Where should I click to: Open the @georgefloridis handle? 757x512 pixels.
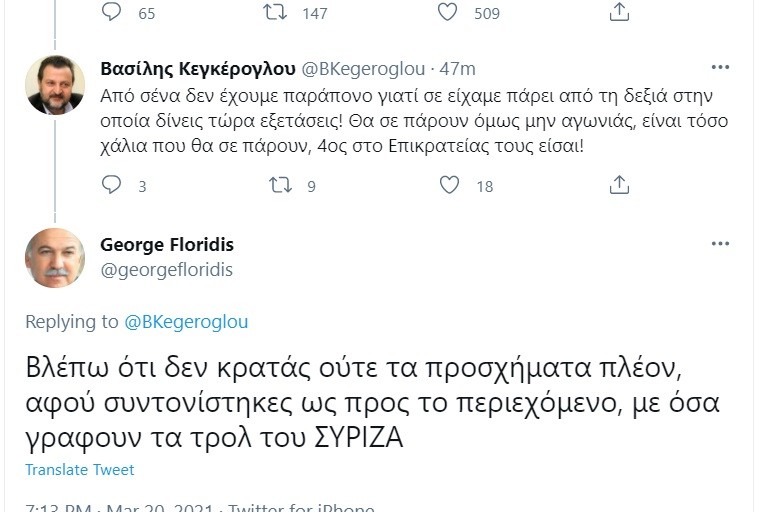click(166, 270)
